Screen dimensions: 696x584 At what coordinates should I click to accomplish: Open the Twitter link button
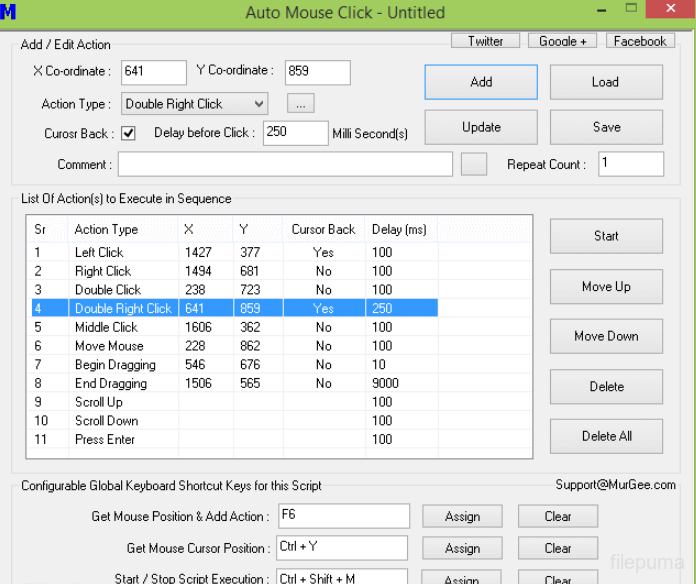click(x=485, y=41)
